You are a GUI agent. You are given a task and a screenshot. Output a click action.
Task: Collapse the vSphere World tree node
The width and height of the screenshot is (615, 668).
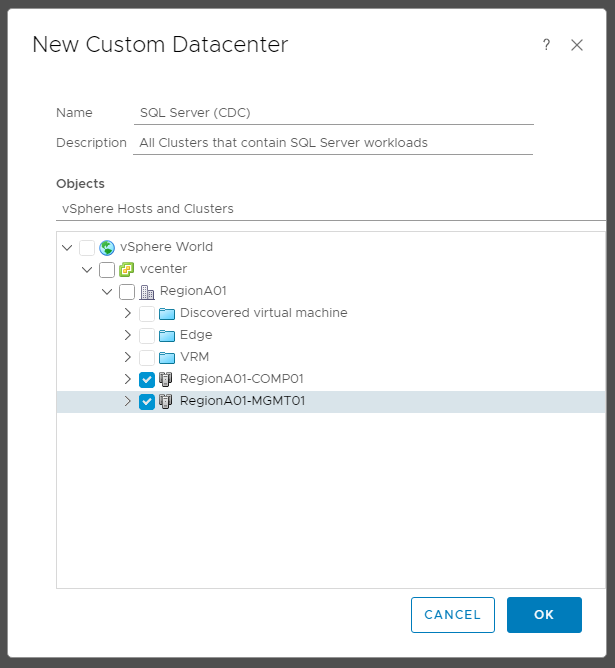coord(67,248)
